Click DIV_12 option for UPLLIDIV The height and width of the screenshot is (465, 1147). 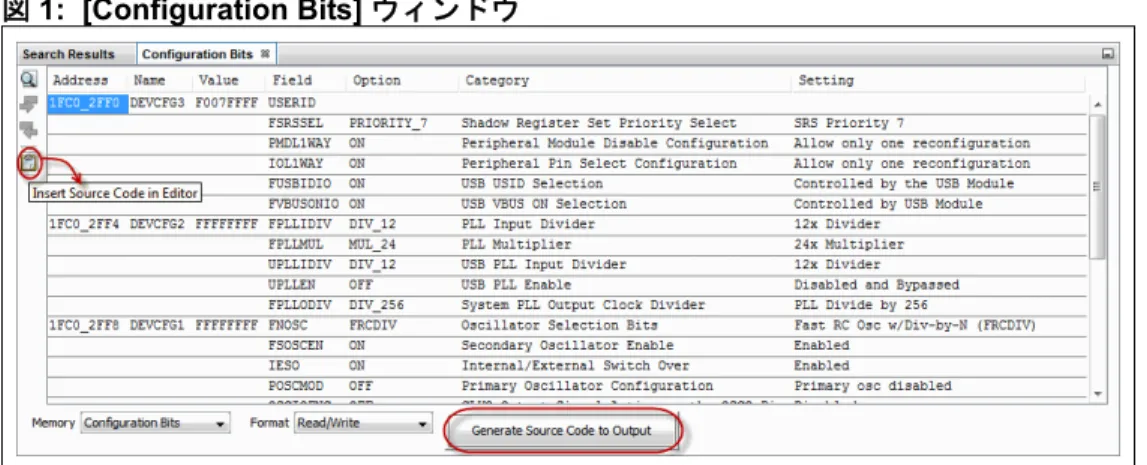pyautogui.click(x=372, y=264)
